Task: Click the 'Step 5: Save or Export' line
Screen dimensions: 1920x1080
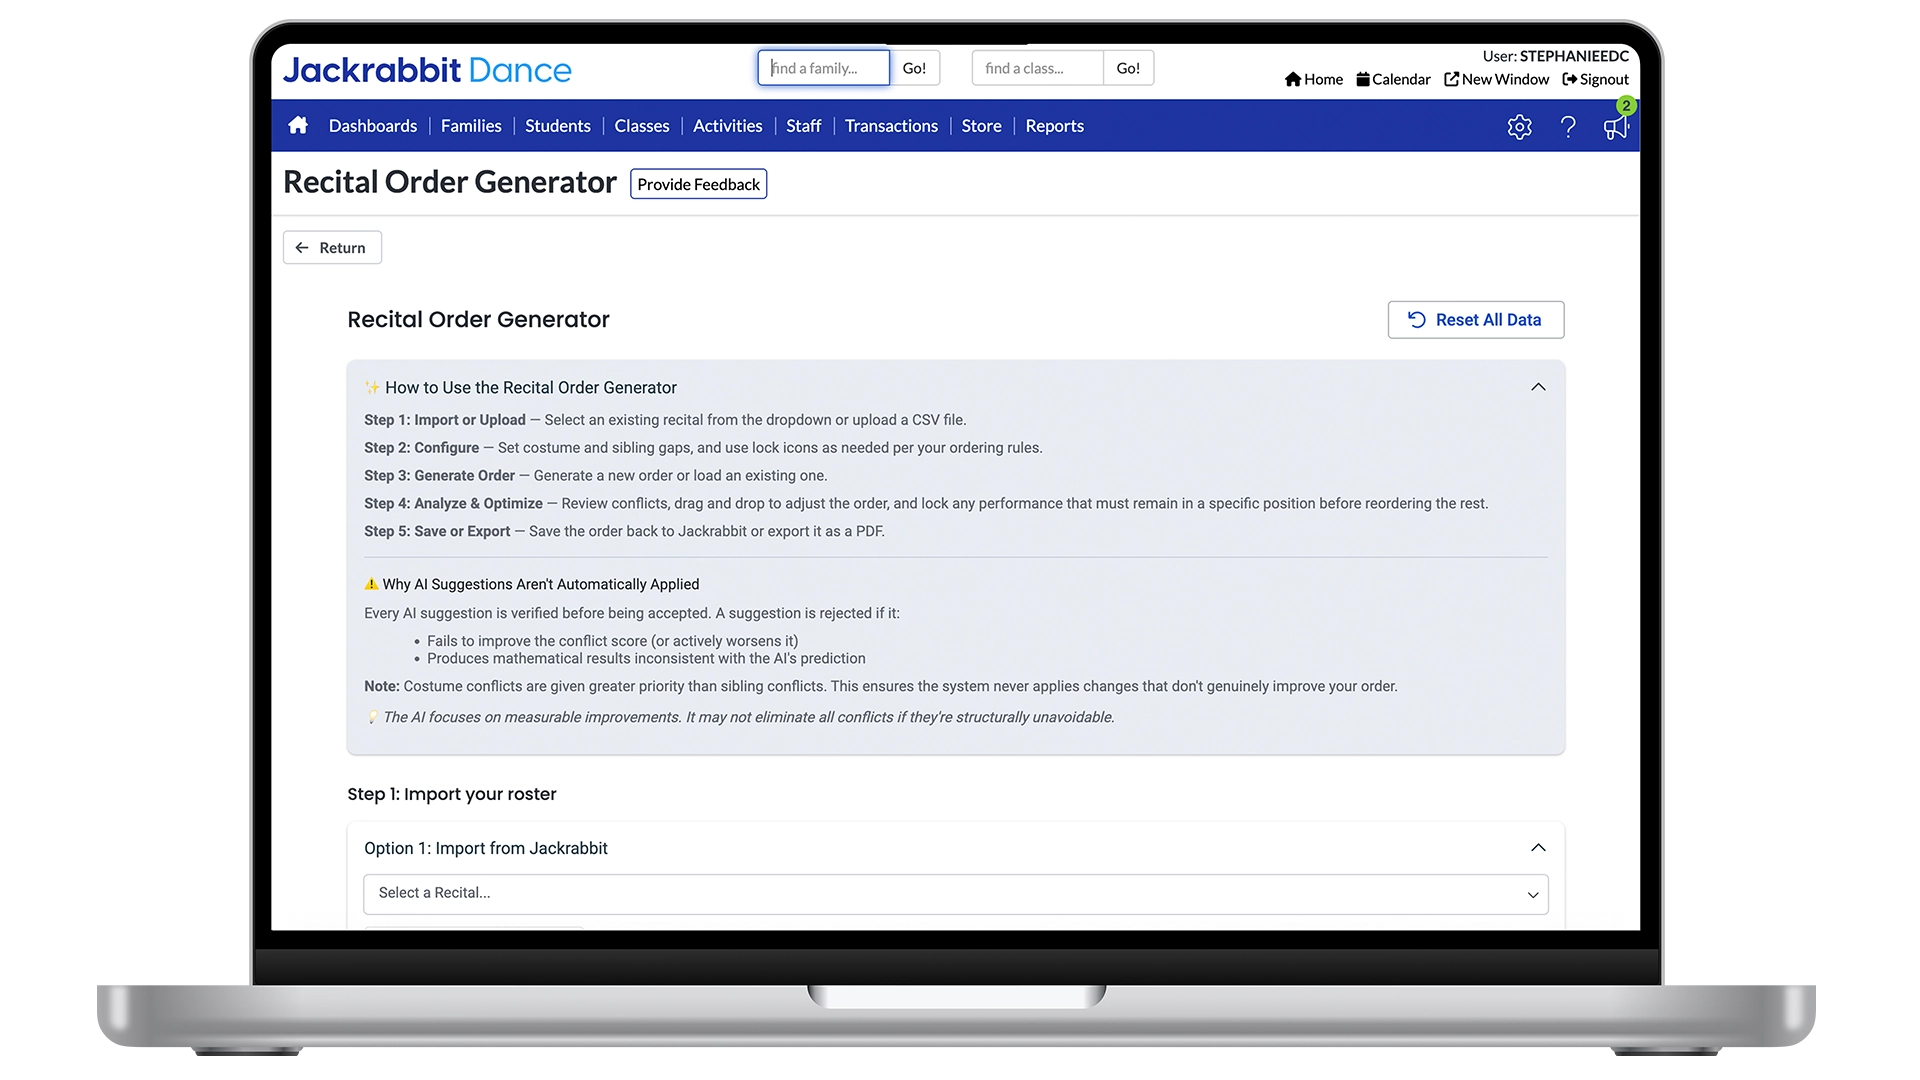Action: 624,531
